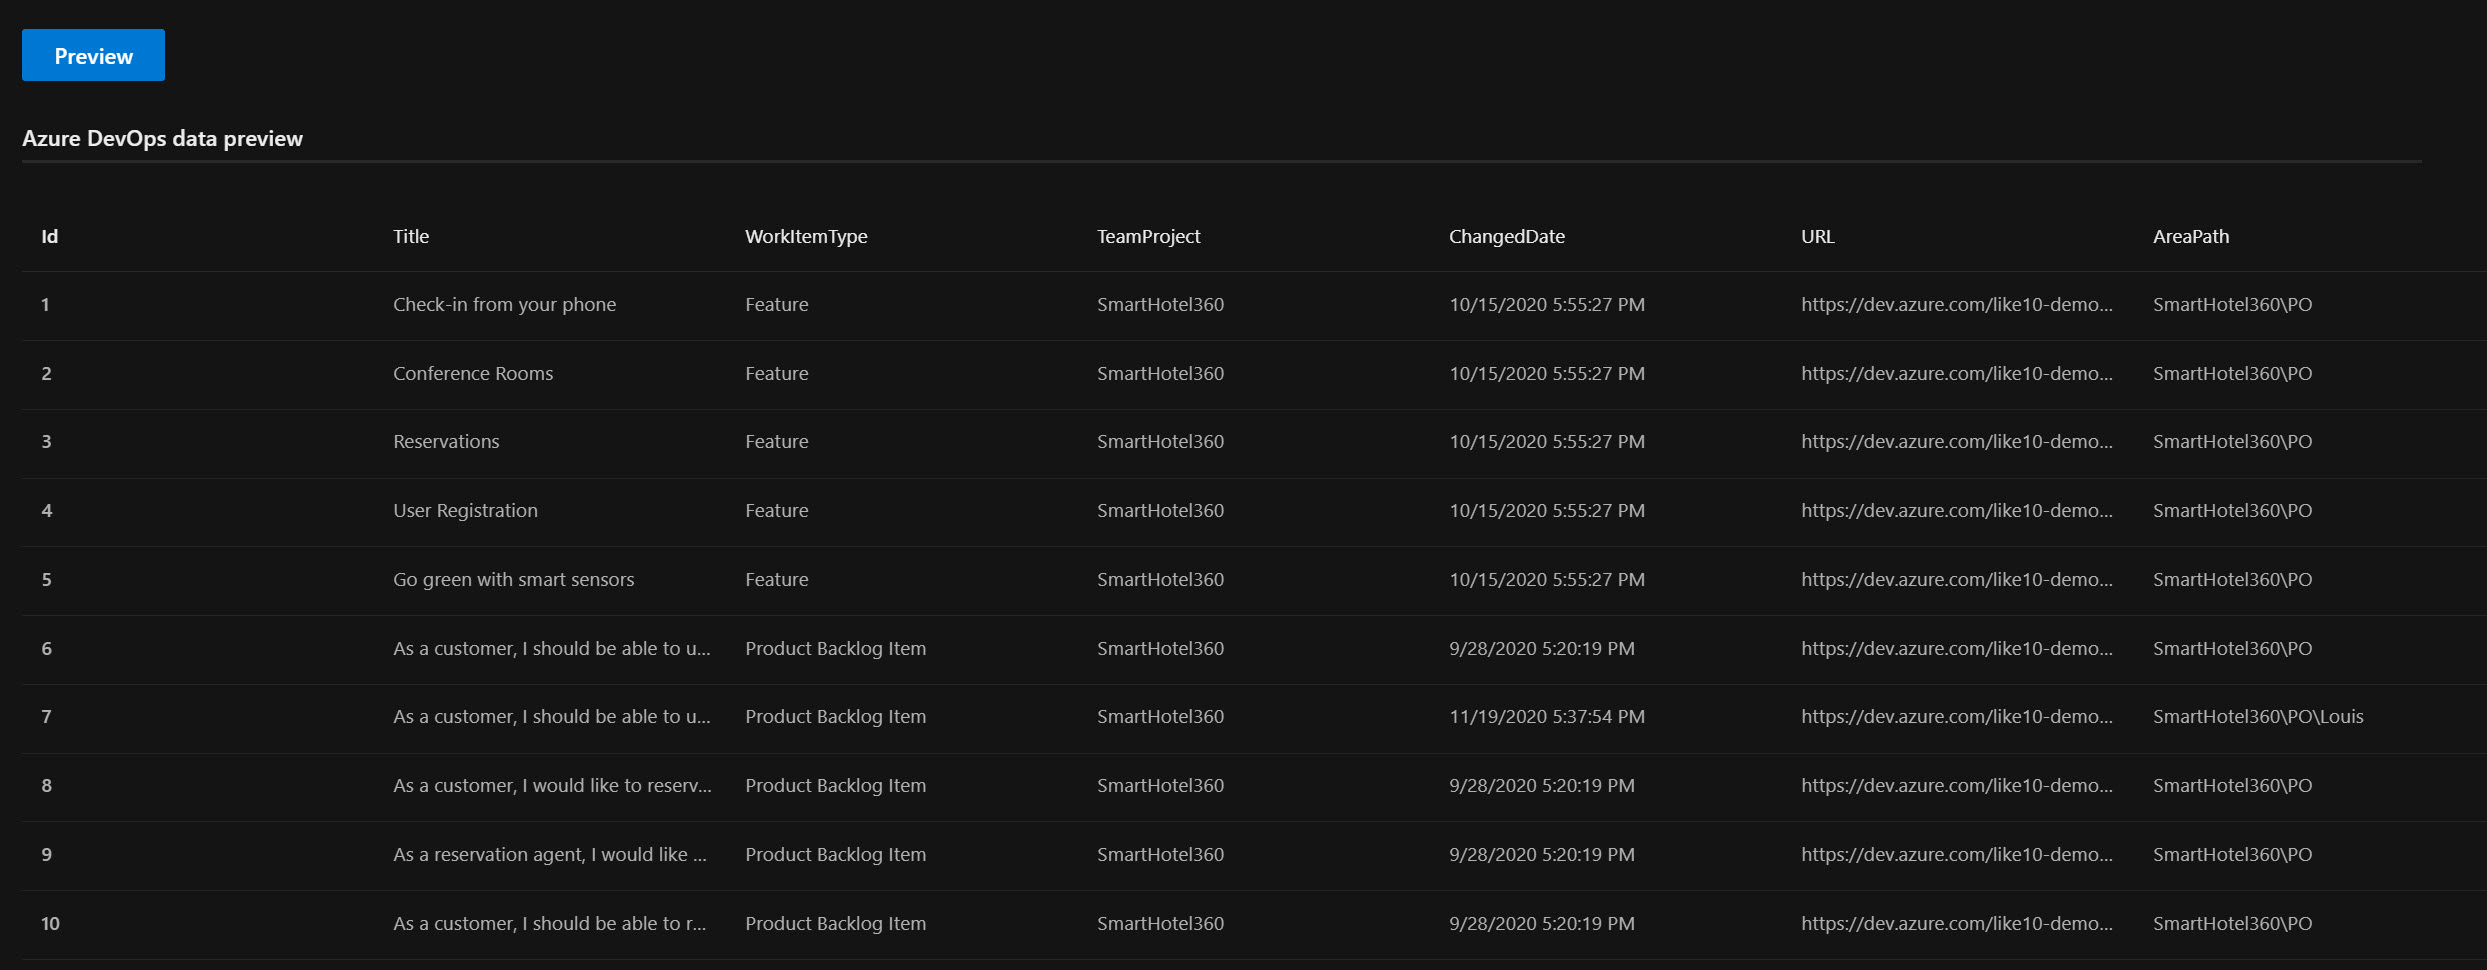Select 'Go green with smart sensors' title
The width and height of the screenshot is (2487, 970).
pyautogui.click(x=513, y=580)
